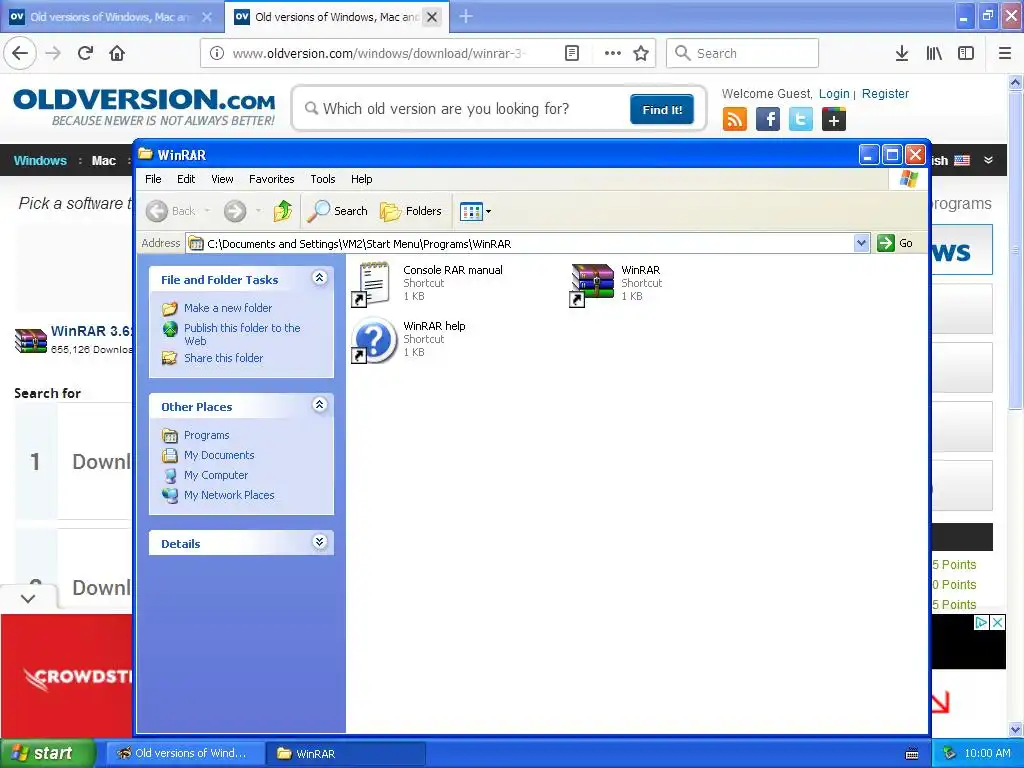Open the browser hamburger menu
Image resolution: width=1024 pixels, height=768 pixels.
pyautogui.click(x=1005, y=53)
